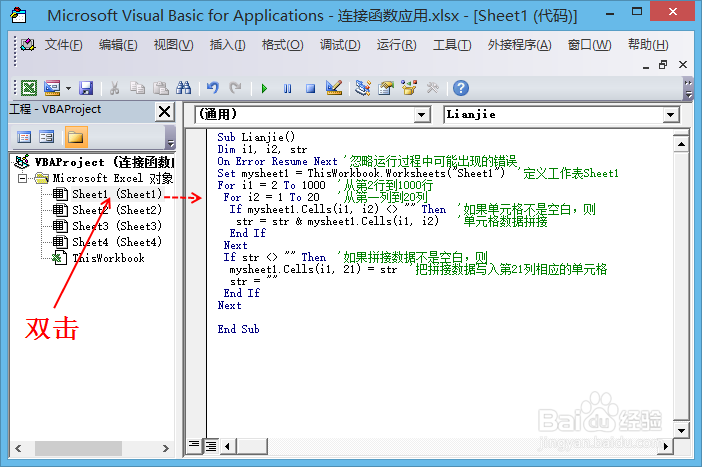Switch to Procedure View button

point(194,445)
